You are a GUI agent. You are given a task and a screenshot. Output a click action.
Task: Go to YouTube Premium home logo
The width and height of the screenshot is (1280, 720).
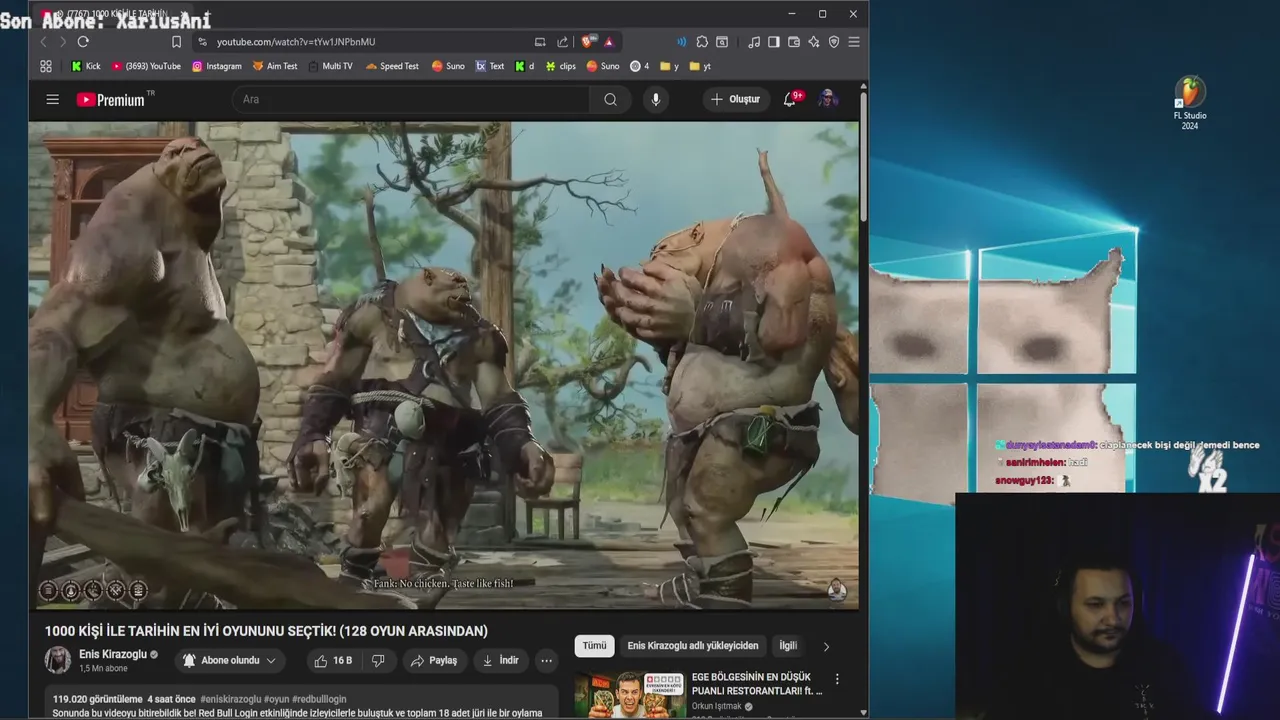[112, 99]
